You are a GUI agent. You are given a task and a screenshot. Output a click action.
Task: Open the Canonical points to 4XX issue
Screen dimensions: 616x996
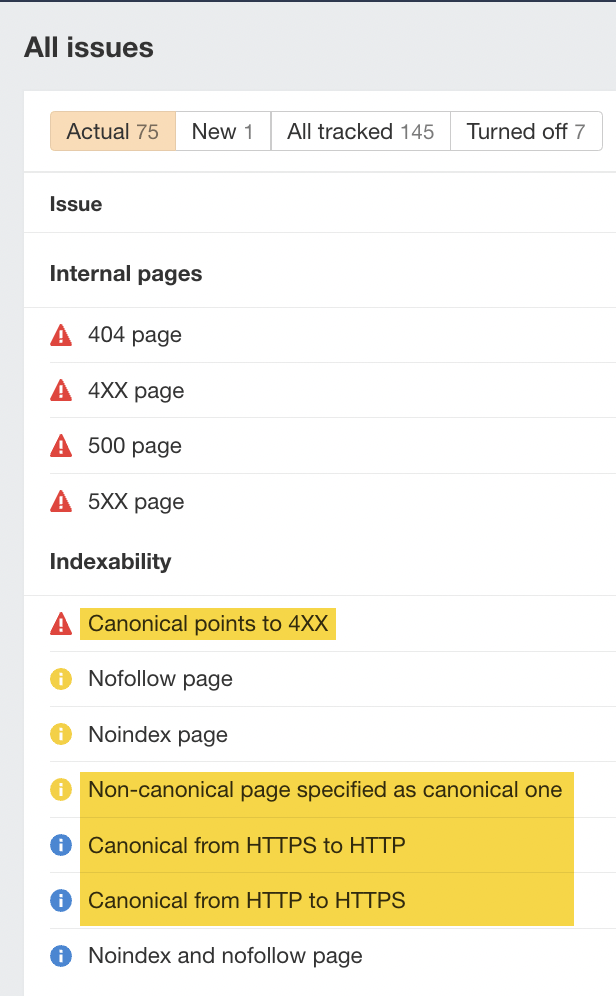click(x=207, y=623)
